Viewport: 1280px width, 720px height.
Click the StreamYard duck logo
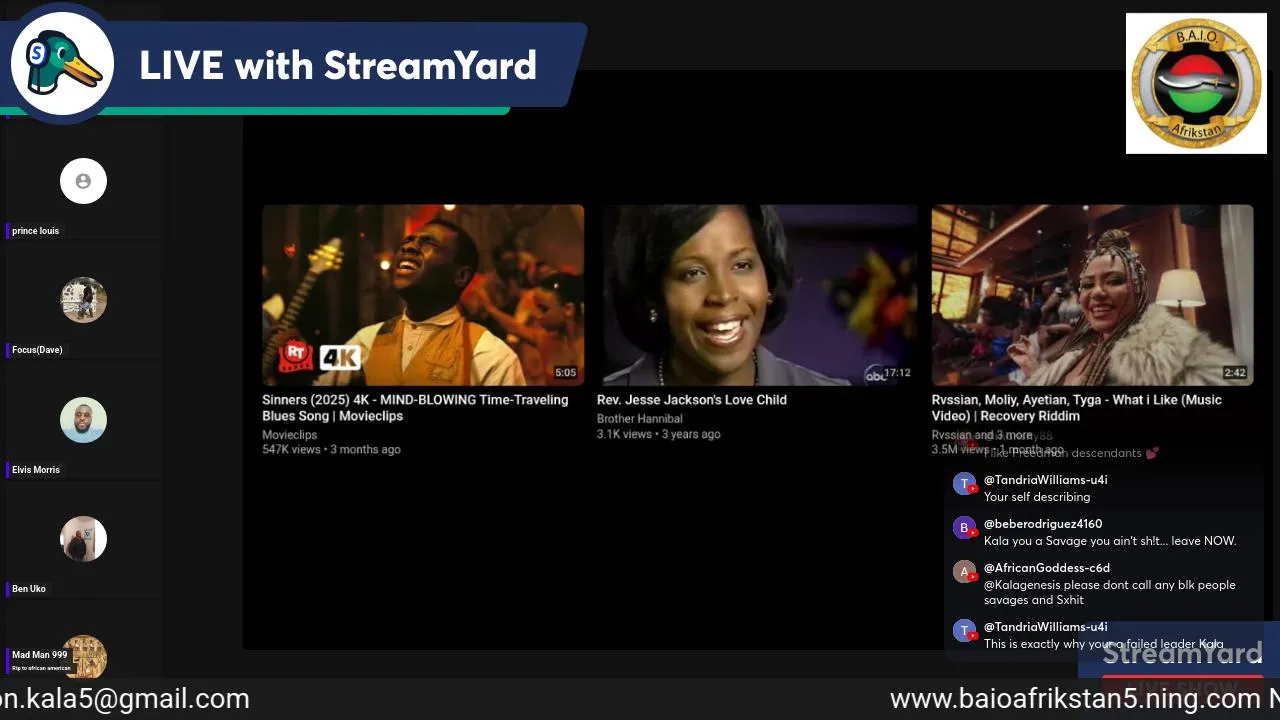click(x=62, y=62)
